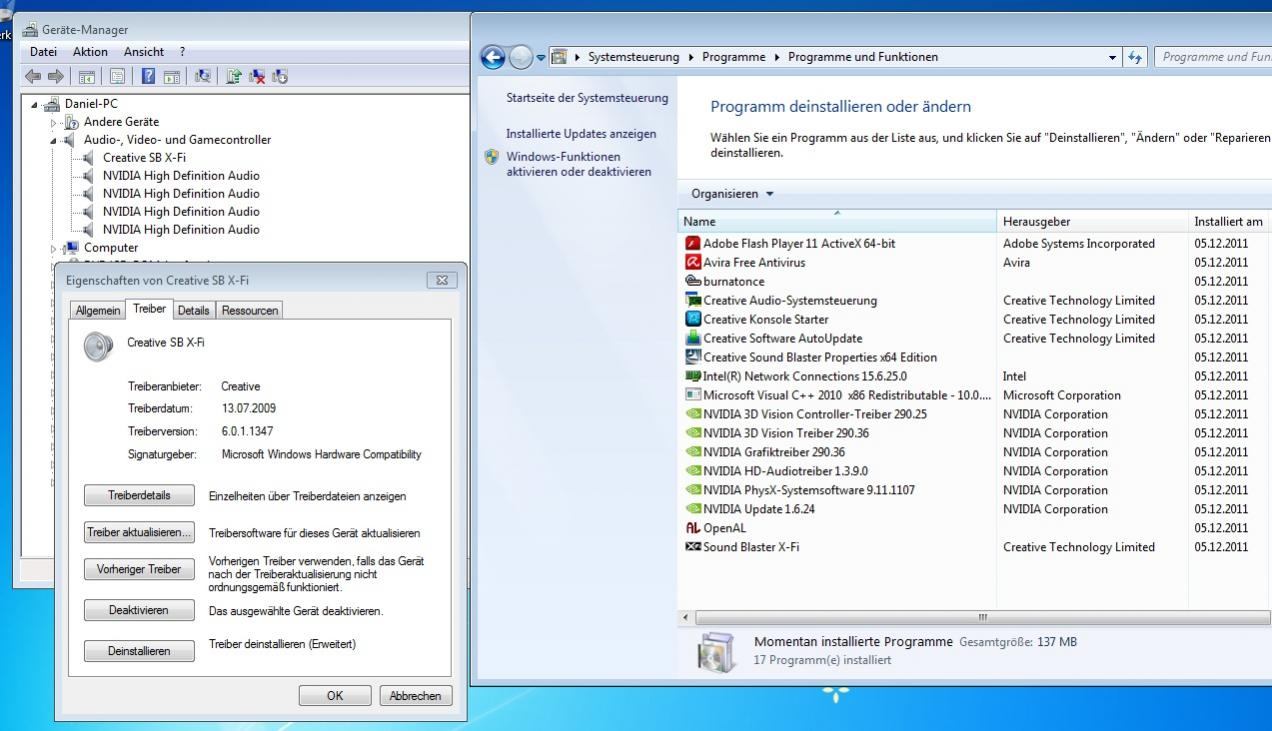Click the Microsoft Visual C++ 2010 icon
The image size is (1272, 731).
pyautogui.click(x=692, y=395)
